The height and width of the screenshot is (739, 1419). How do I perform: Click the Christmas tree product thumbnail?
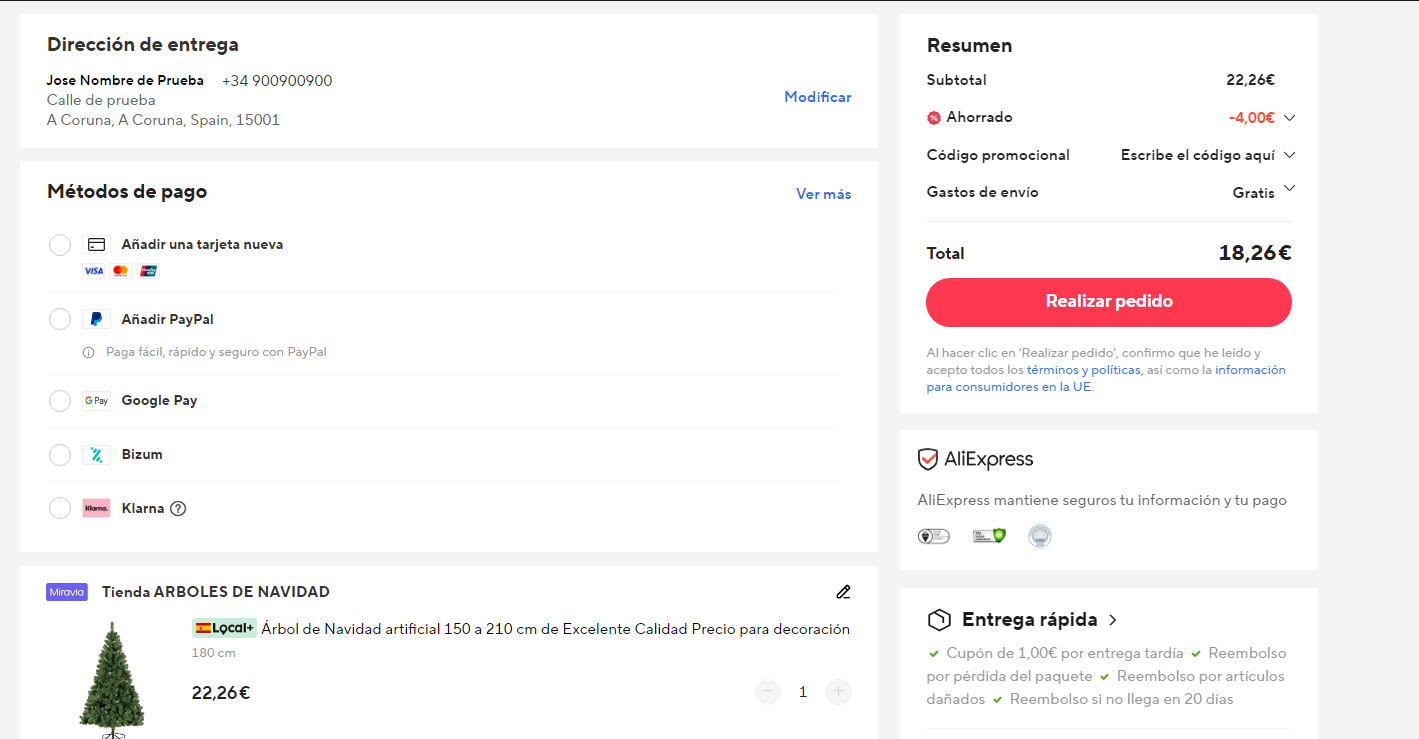pos(112,680)
